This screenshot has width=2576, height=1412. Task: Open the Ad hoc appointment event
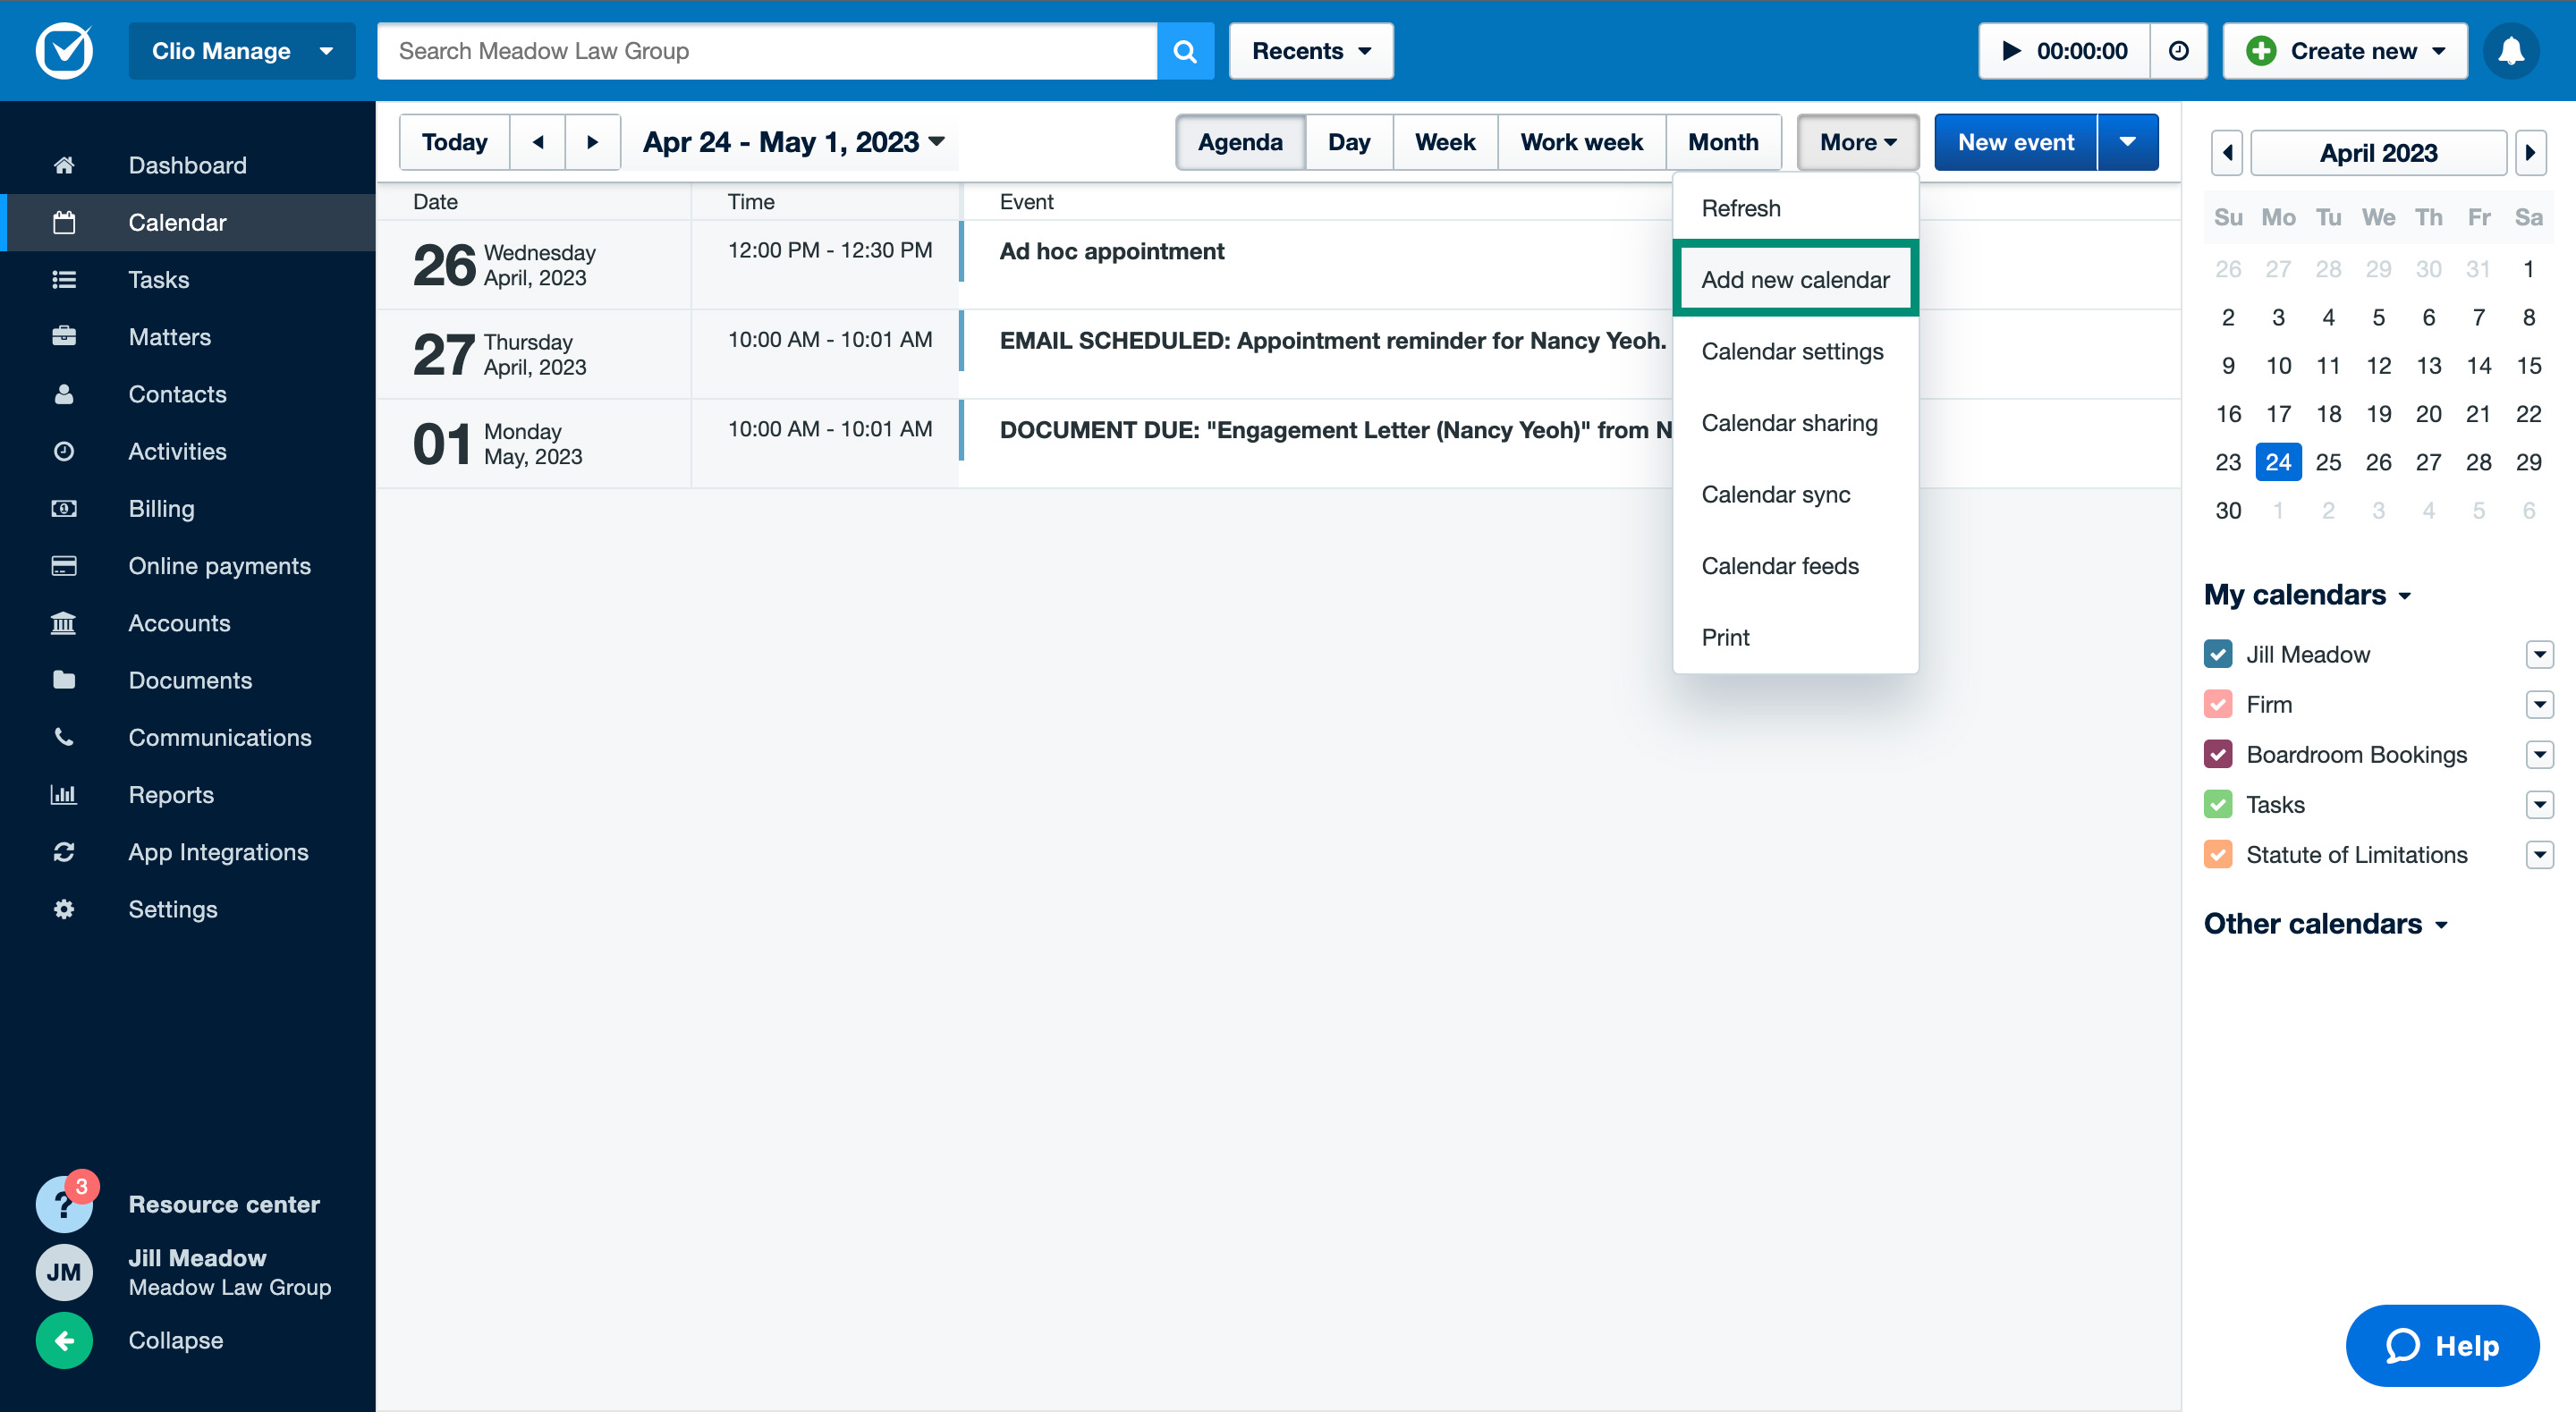click(x=1111, y=251)
